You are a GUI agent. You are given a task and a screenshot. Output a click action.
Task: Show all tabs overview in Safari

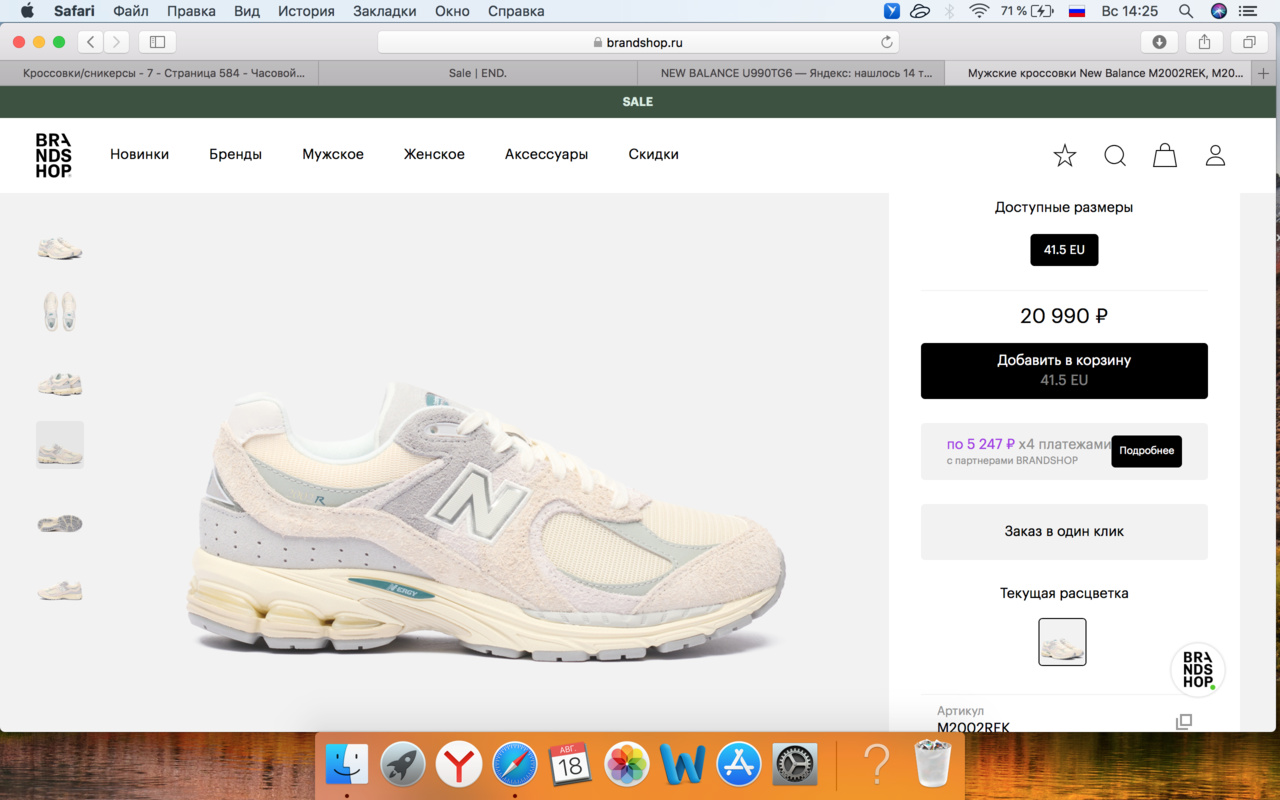pos(1249,42)
